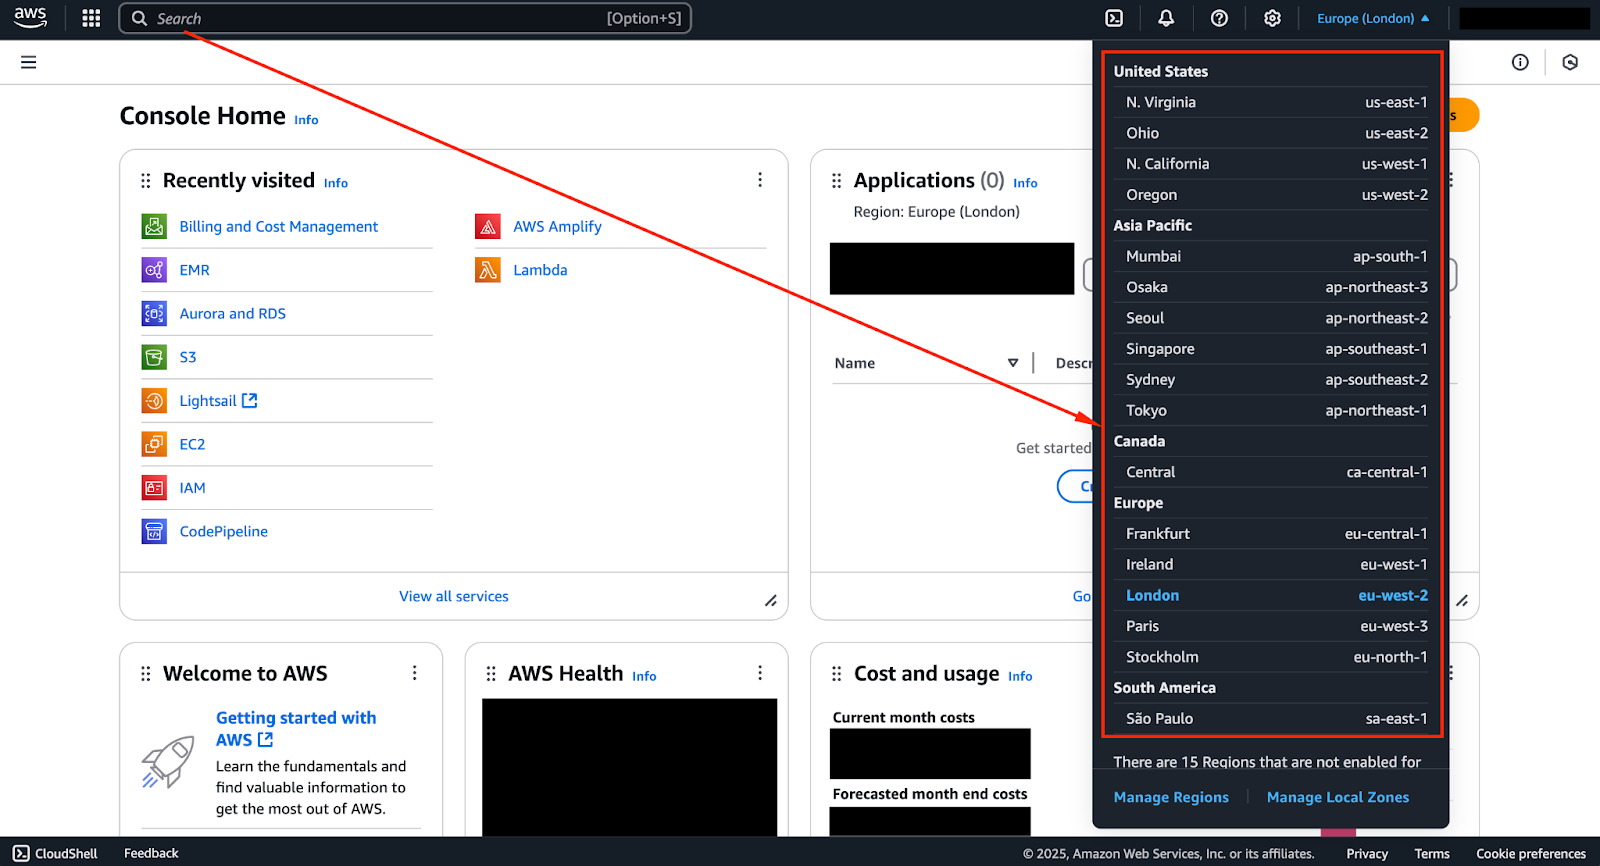The width and height of the screenshot is (1600, 866).
Task: Click the Cost and usage Info link
Action: click(1020, 676)
